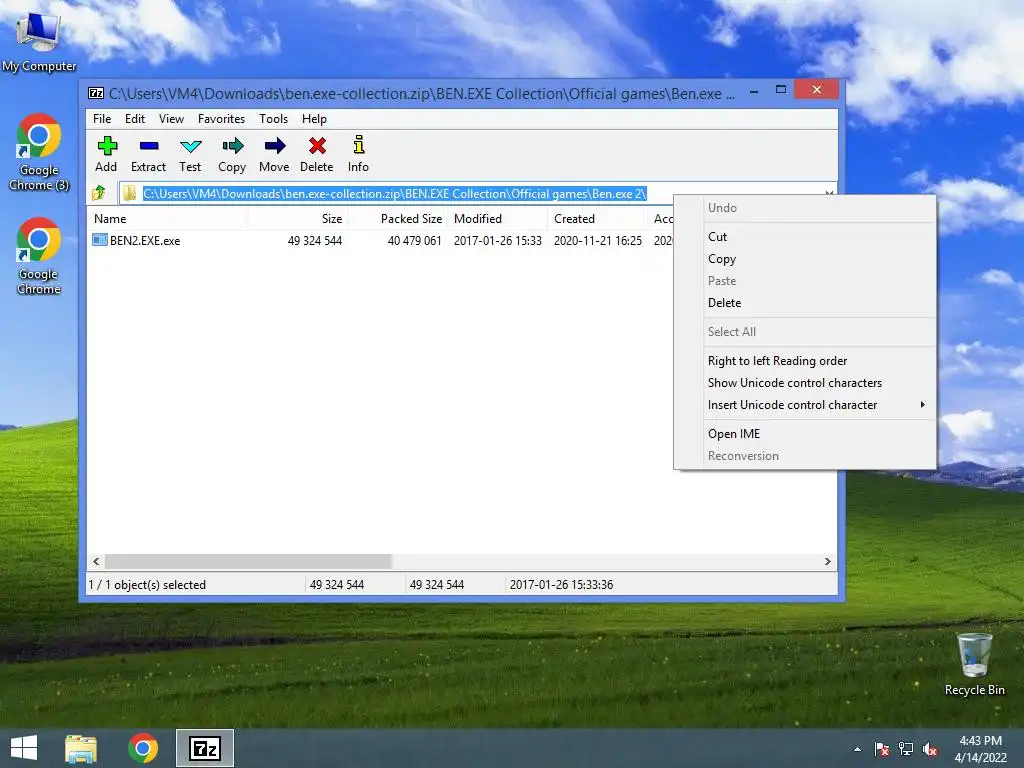Open the File menu
Viewport: 1024px width, 768px height.
coord(102,119)
